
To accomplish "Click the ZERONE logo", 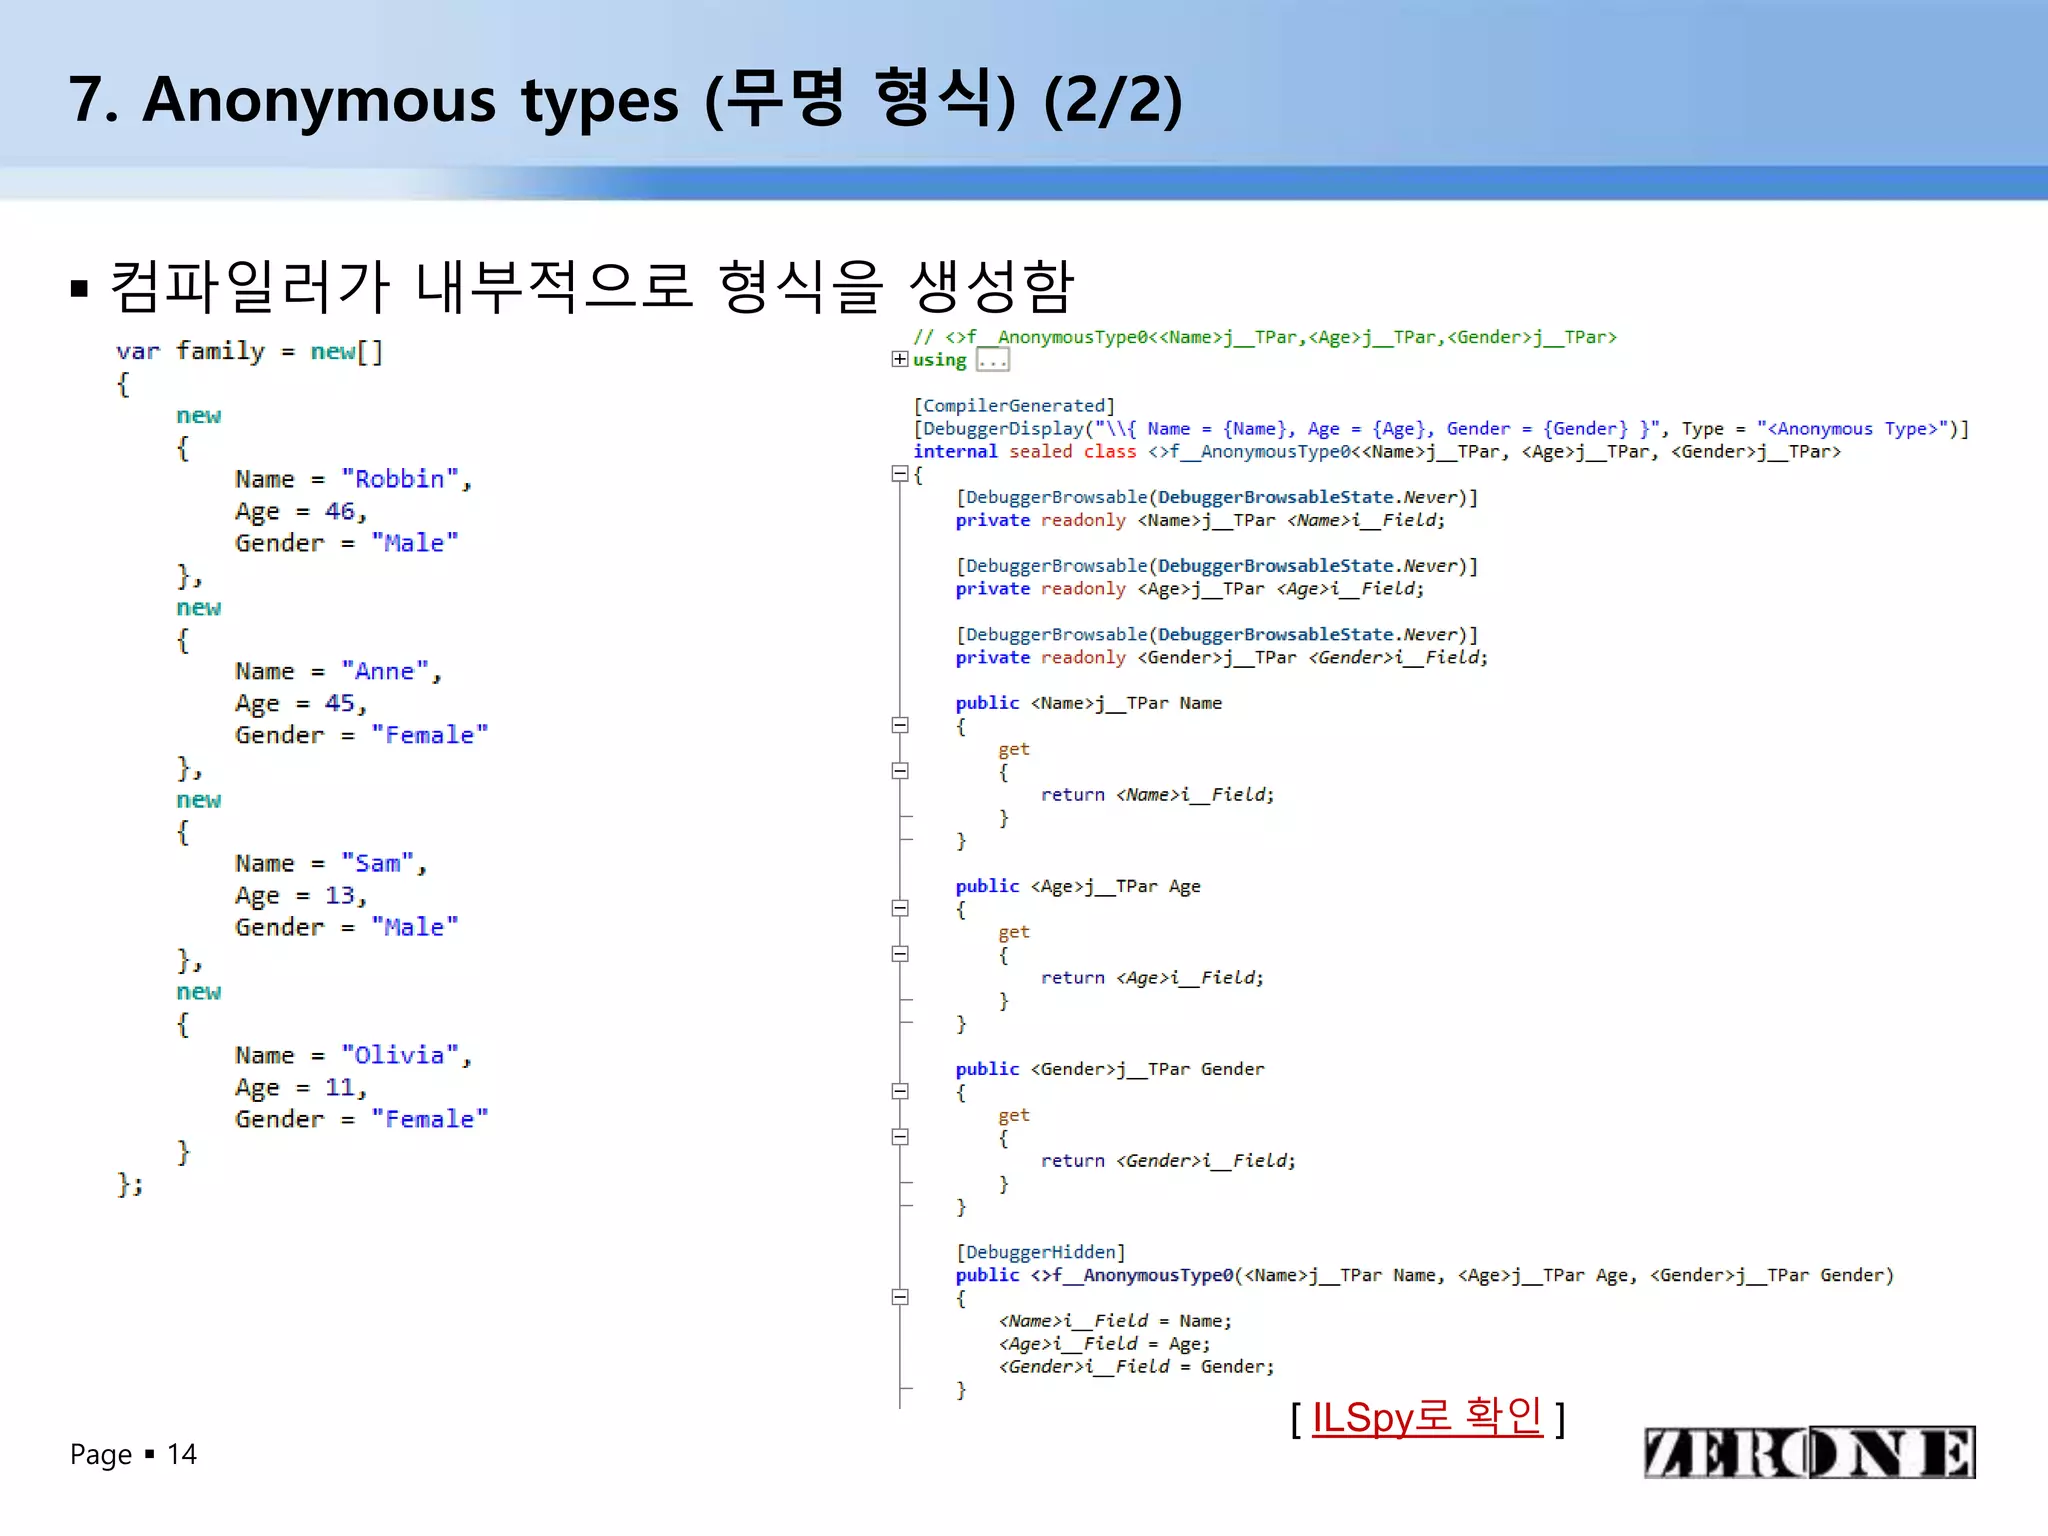I will [x=1809, y=1452].
